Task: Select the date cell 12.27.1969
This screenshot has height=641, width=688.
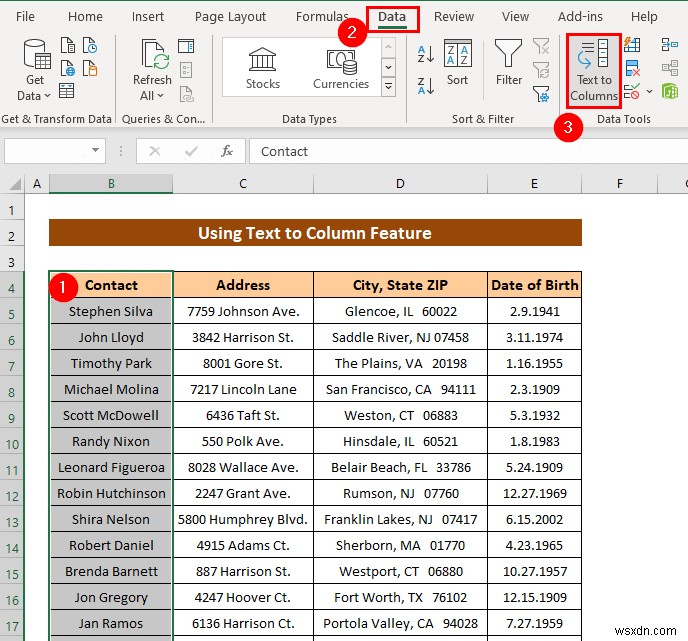Action: pyautogui.click(x=534, y=493)
